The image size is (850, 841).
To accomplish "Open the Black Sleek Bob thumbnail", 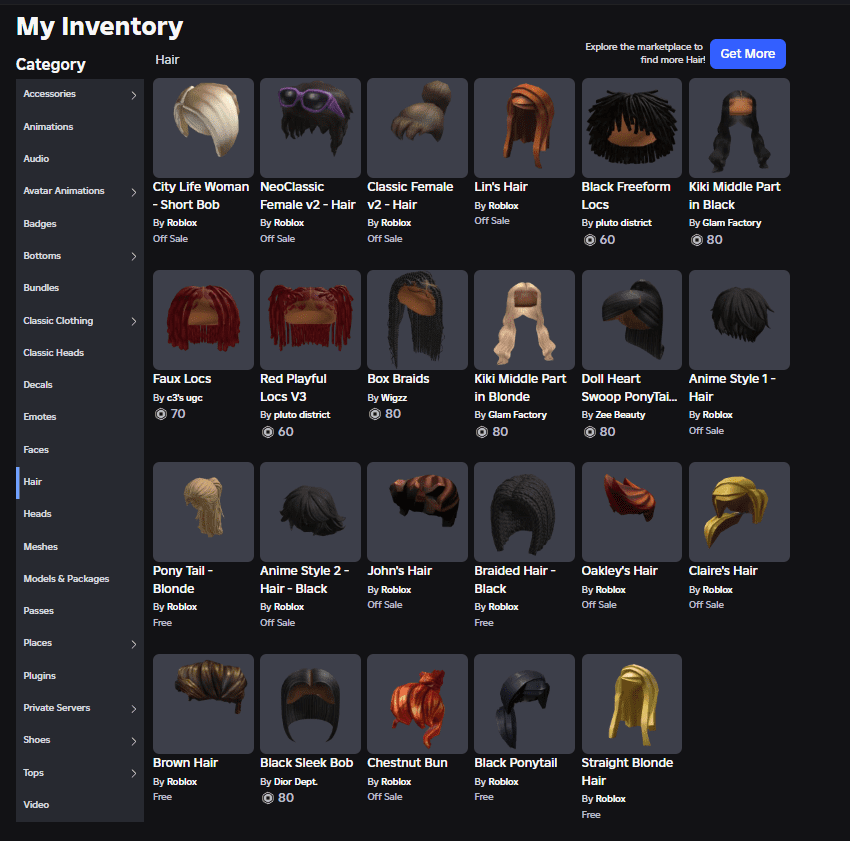I will (310, 704).
